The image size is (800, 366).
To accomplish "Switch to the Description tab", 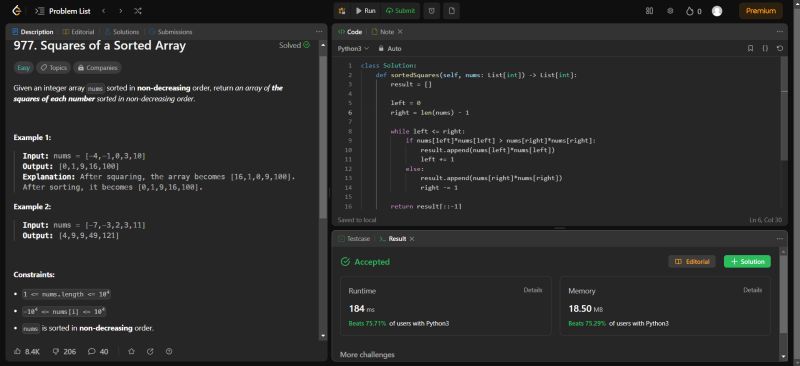I will (33, 32).
